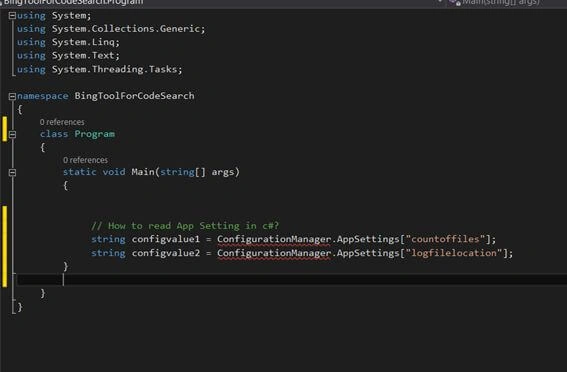This screenshot has width=567, height=372.
Task: Click AppSettings on the configvalue2 line
Action: point(368,253)
